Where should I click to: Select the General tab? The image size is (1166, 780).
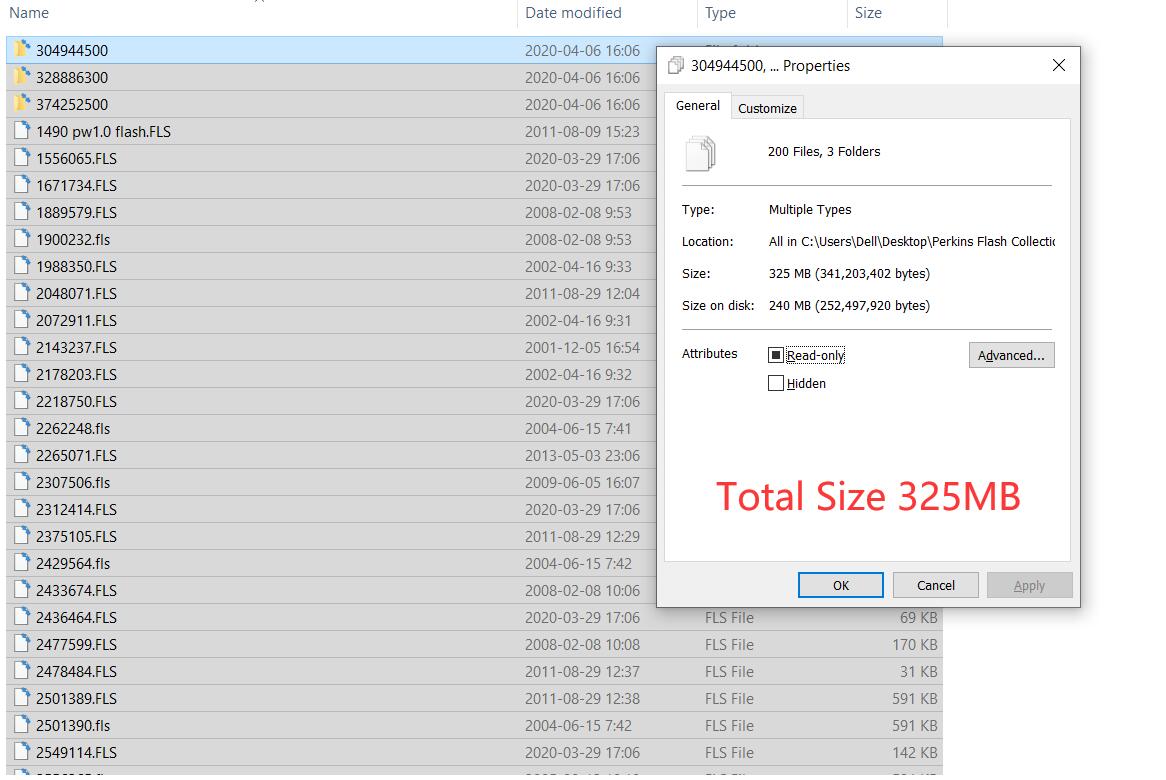pyautogui.click(x=697, y=106)
